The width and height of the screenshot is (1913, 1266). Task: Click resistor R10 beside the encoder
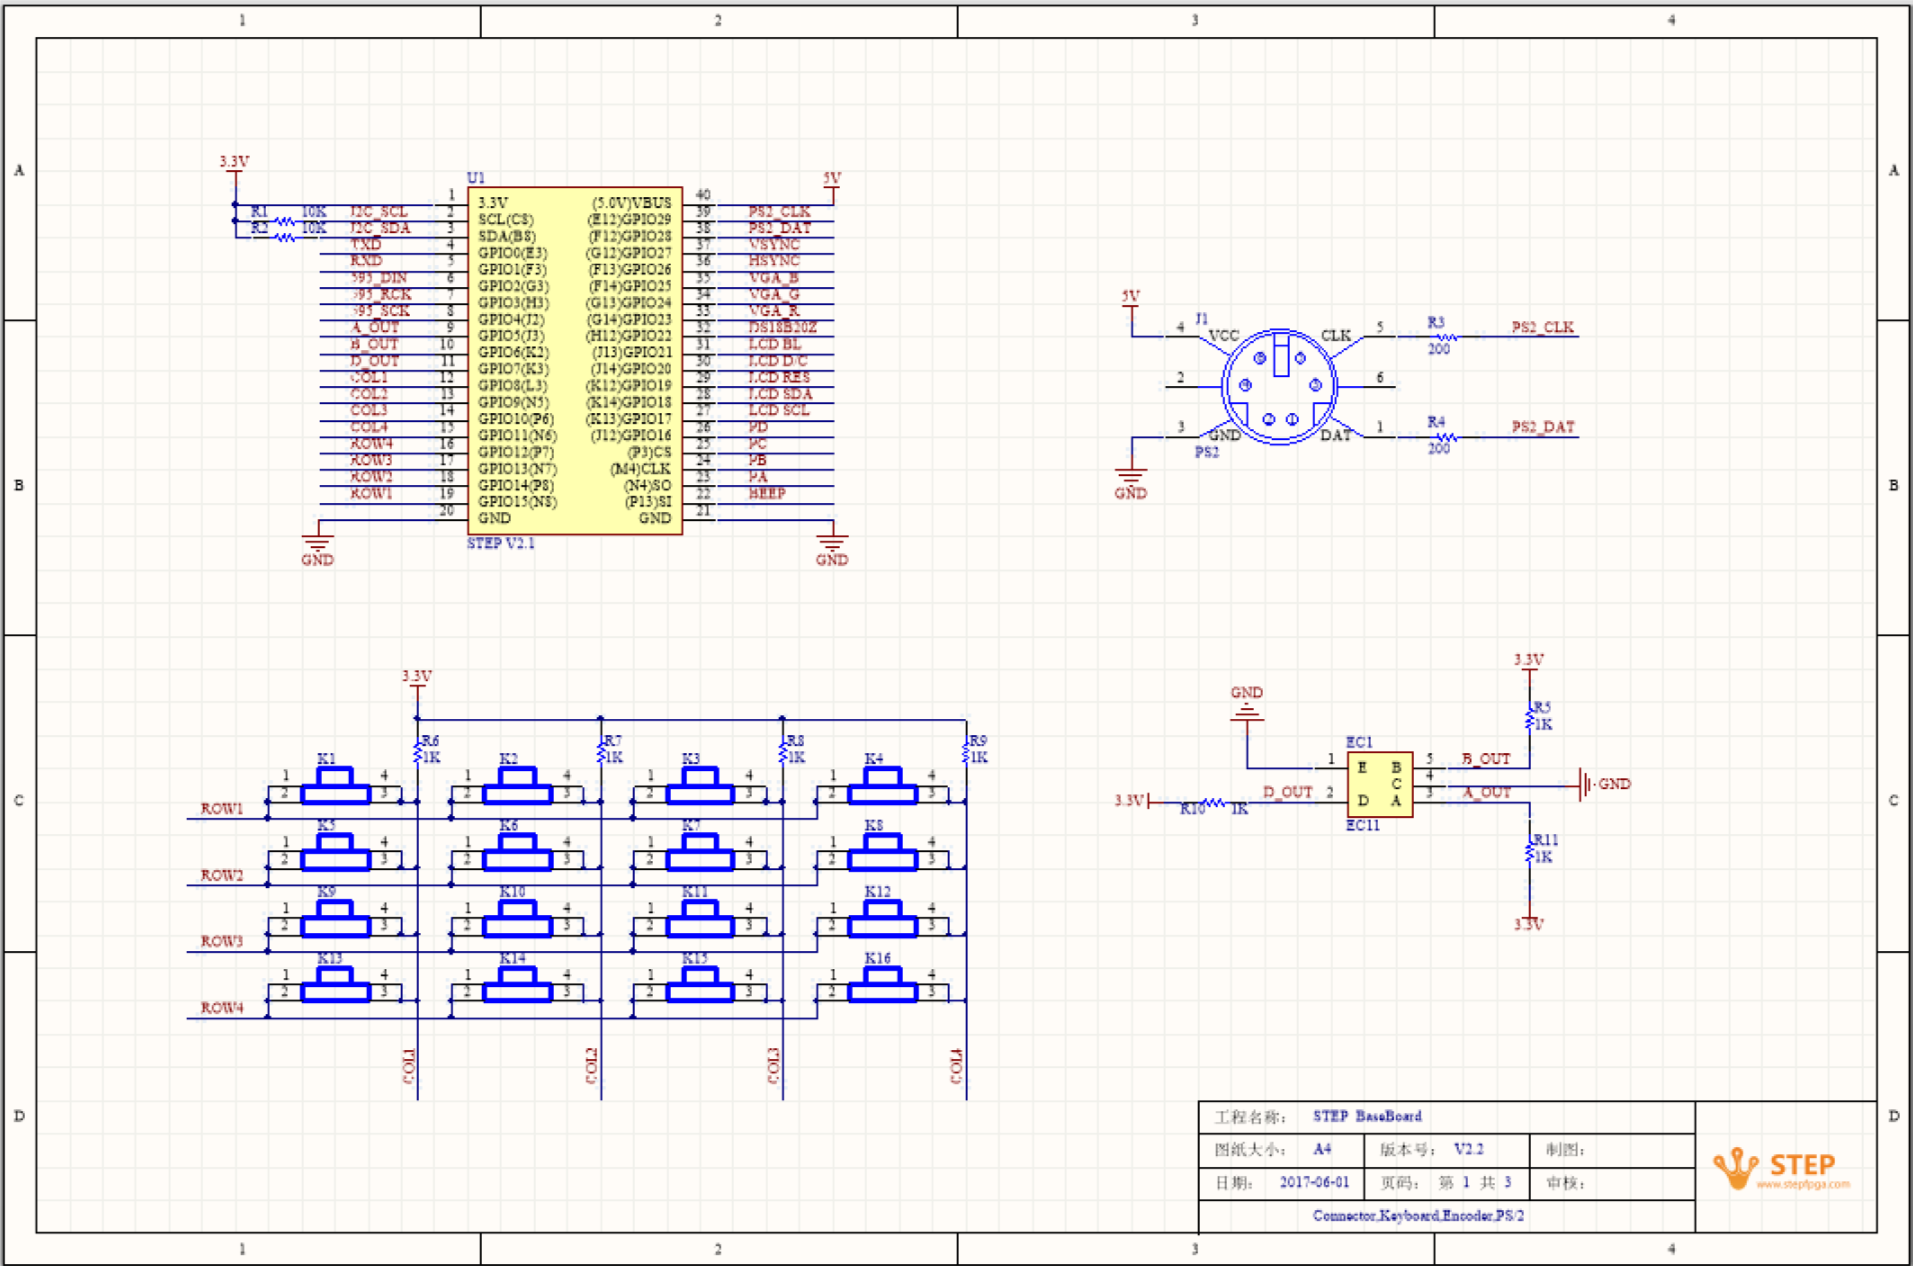(1213, 803)
